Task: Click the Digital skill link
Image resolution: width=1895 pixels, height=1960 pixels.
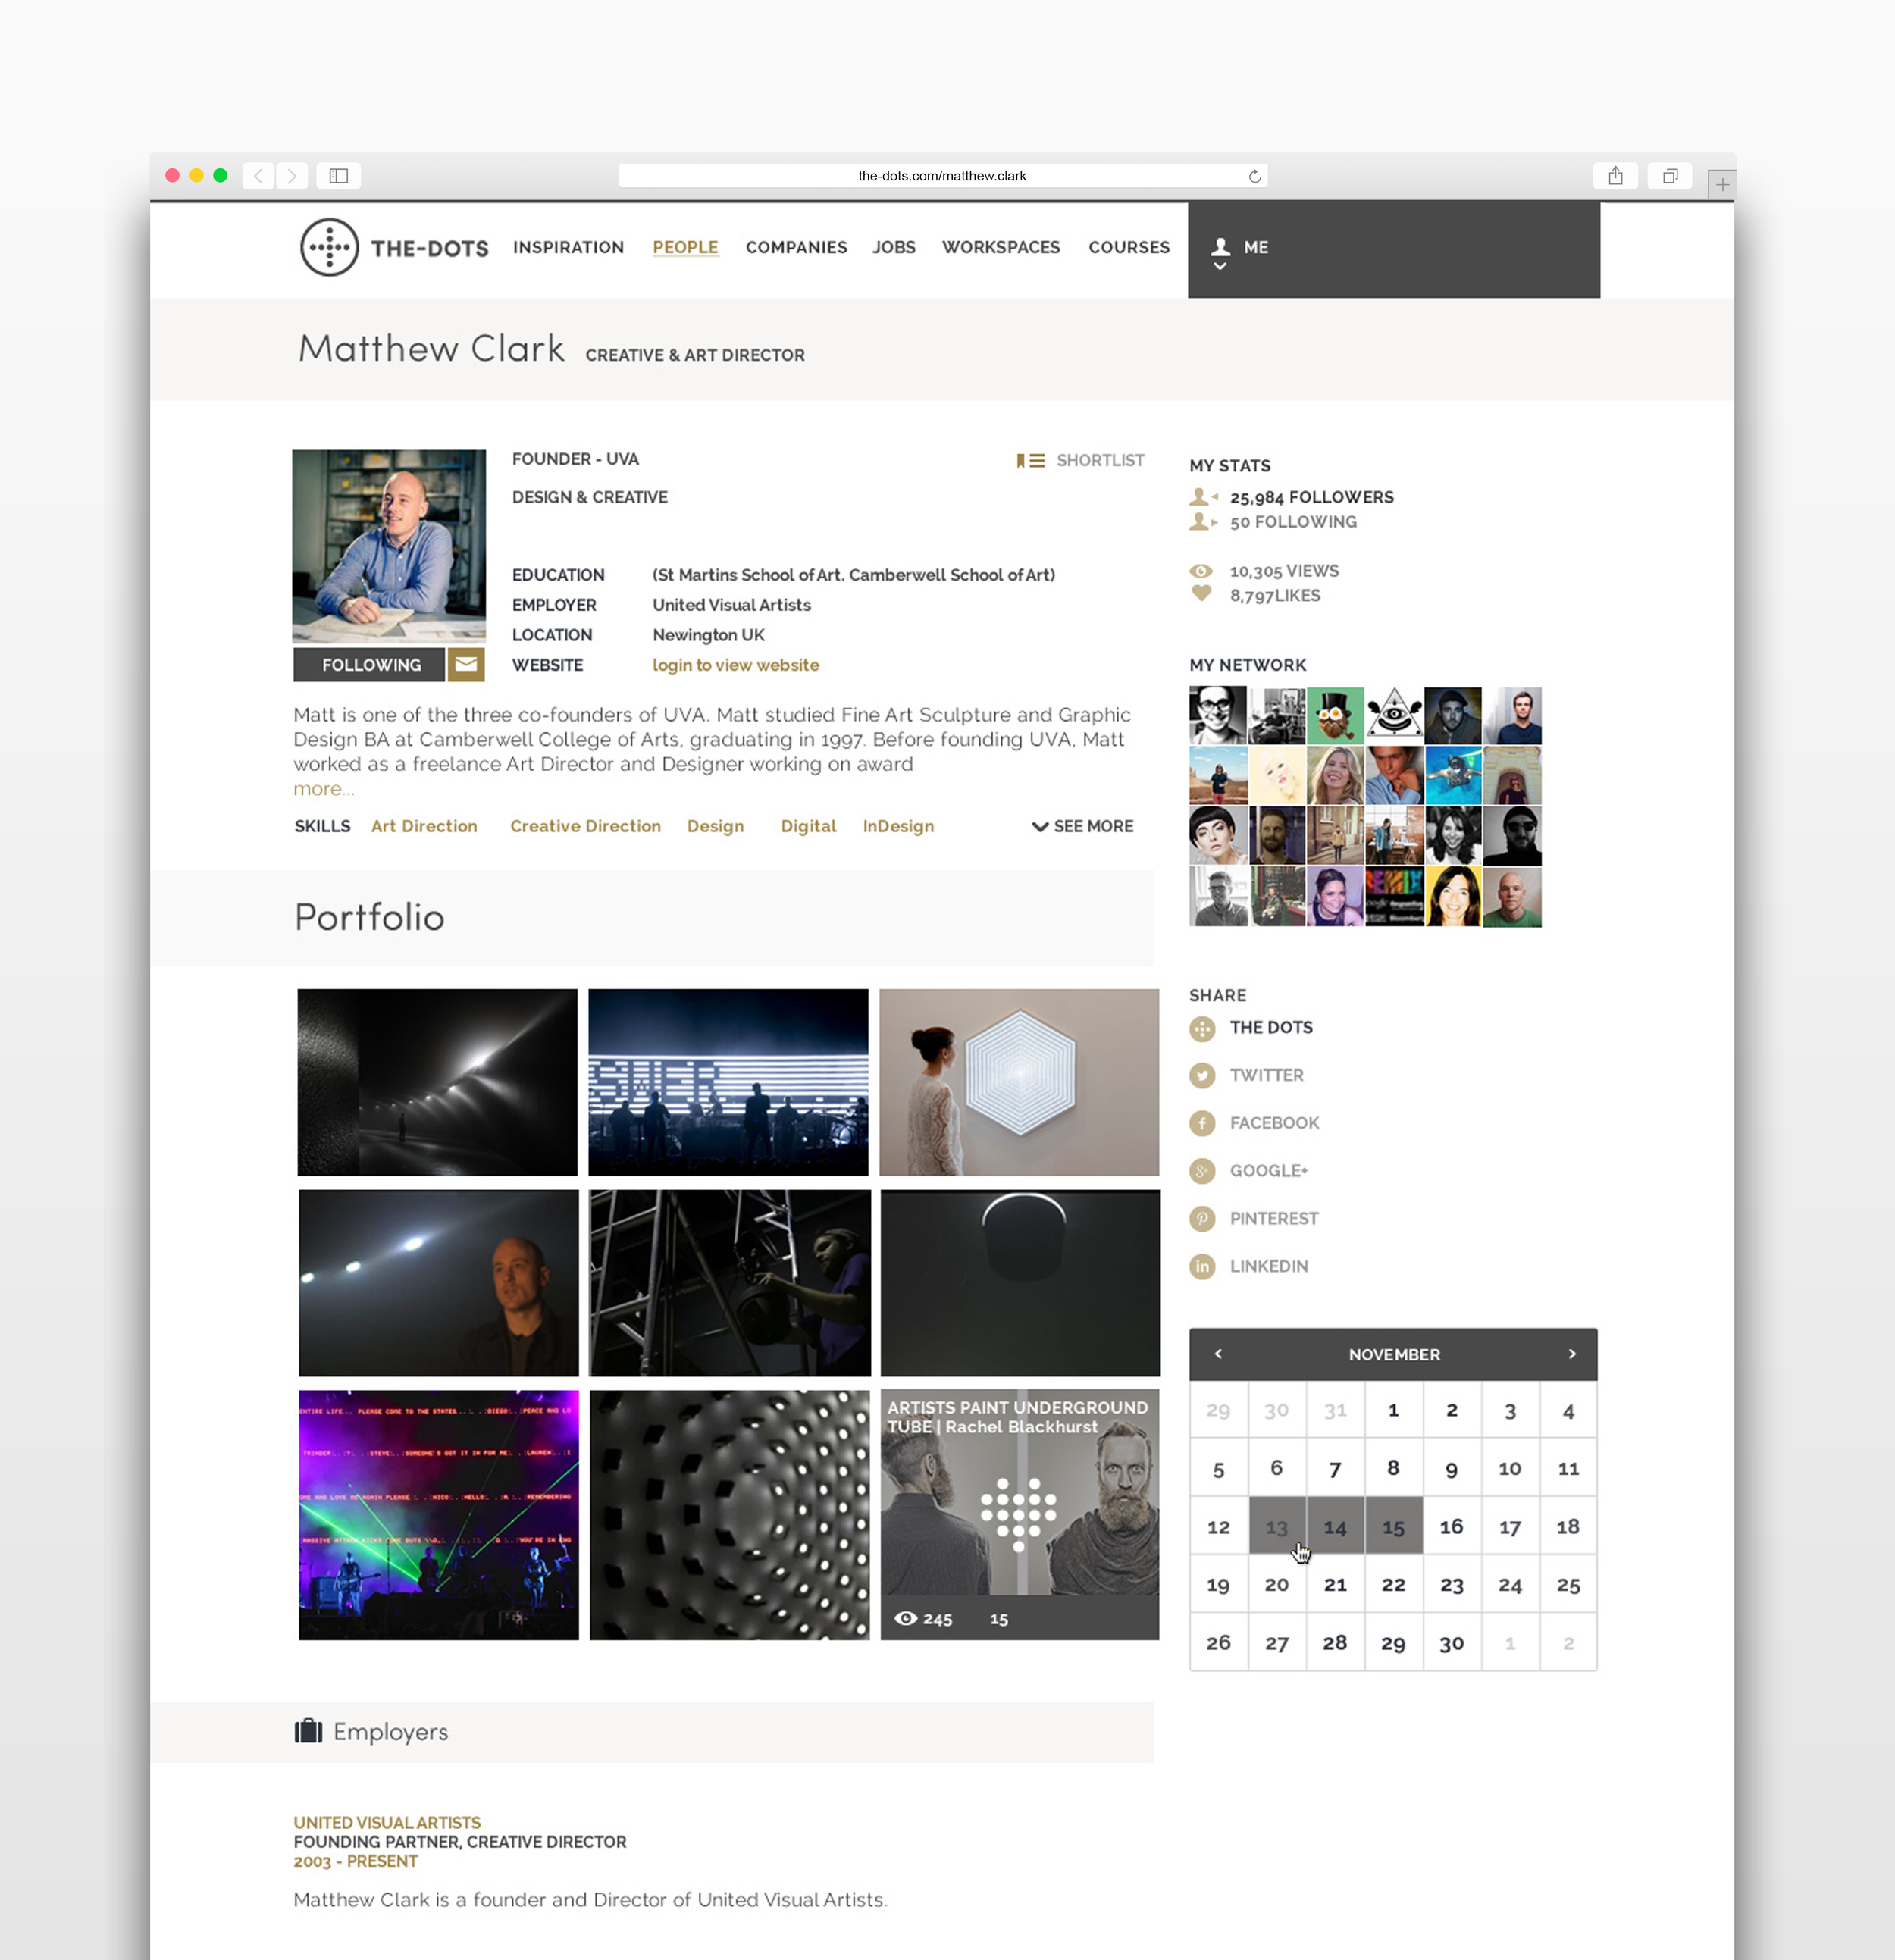Action: click(808, 826)
